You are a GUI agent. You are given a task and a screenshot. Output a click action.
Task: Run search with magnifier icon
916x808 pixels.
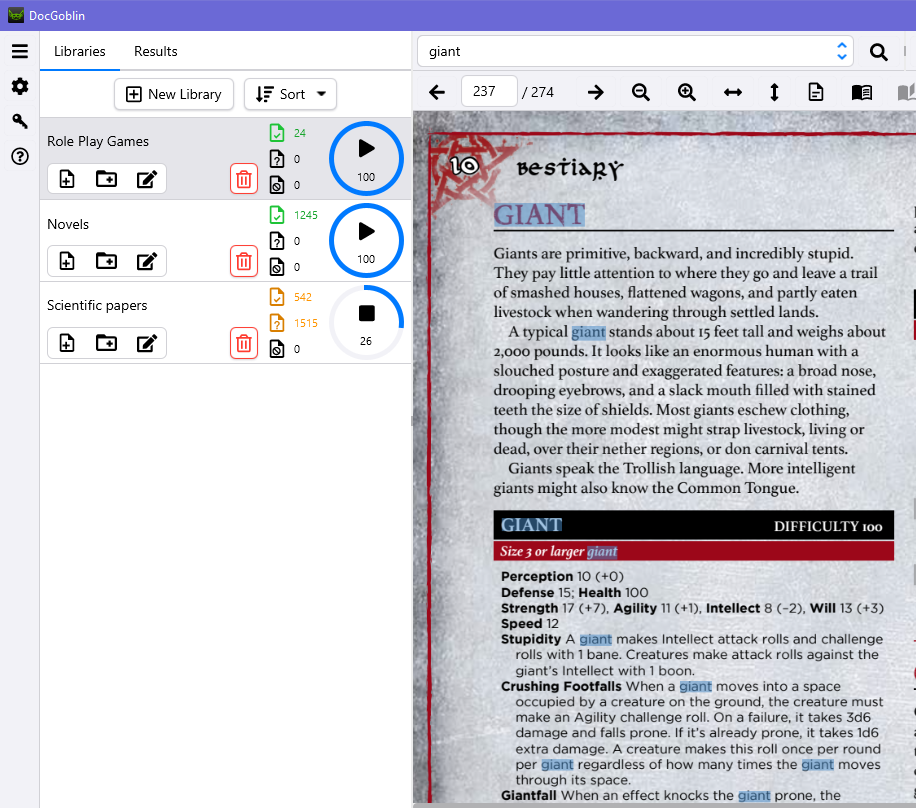[x=879, y=52]
